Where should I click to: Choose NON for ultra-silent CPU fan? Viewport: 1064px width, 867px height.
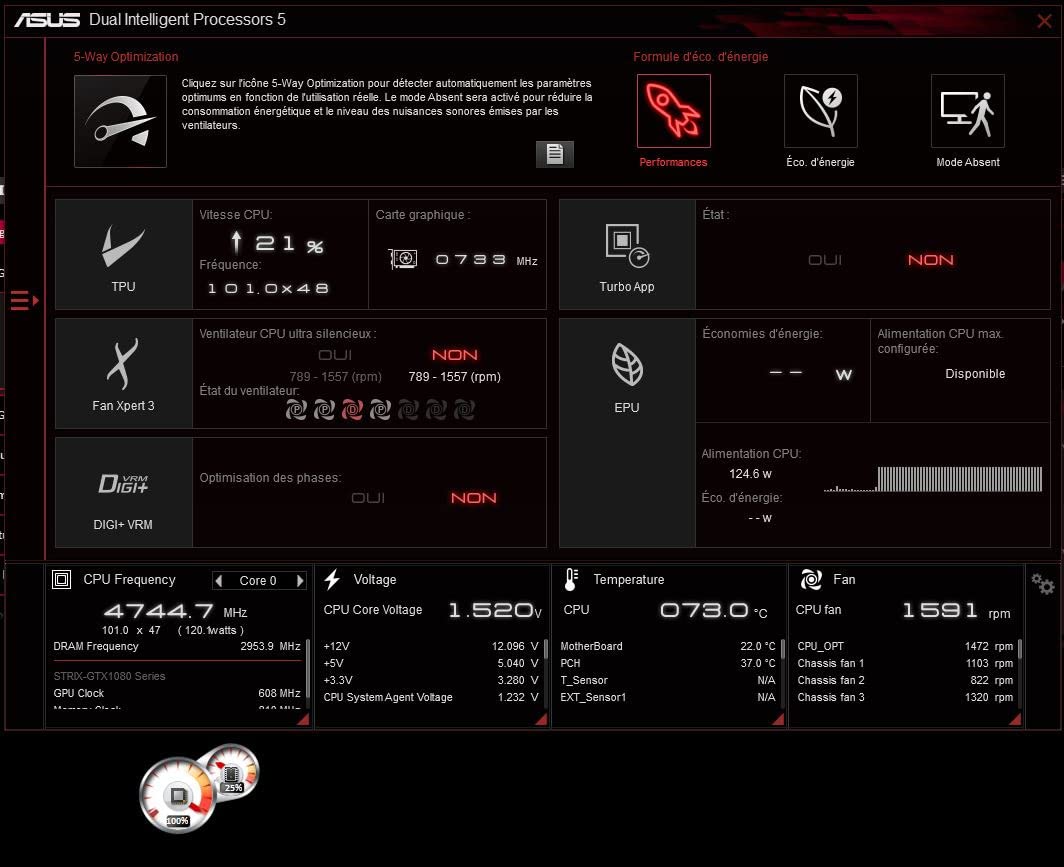point(455,355)
